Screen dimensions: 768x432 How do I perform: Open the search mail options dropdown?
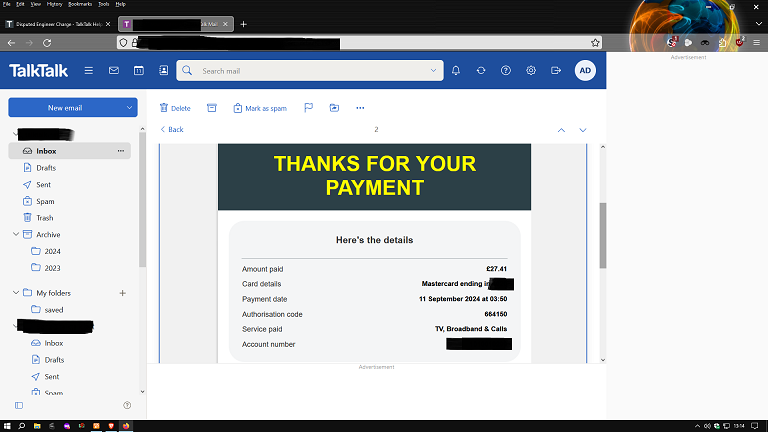434,71
